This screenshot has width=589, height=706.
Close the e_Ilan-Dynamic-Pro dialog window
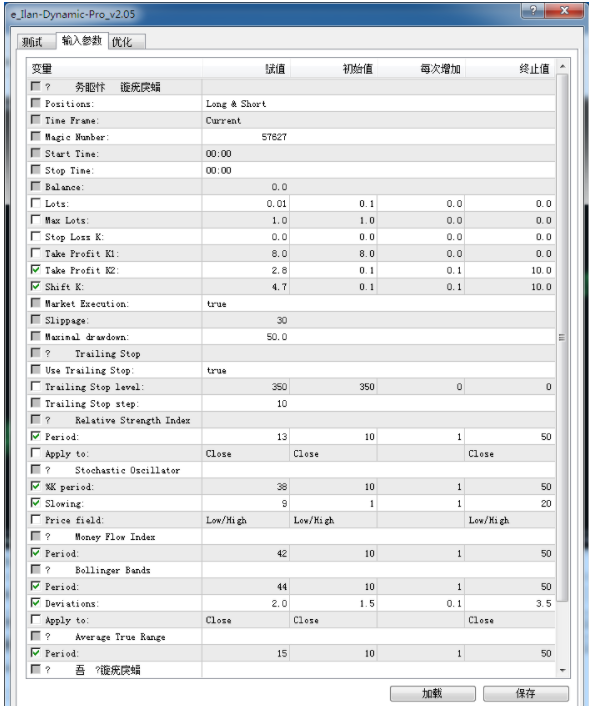[x=564, y=10]
